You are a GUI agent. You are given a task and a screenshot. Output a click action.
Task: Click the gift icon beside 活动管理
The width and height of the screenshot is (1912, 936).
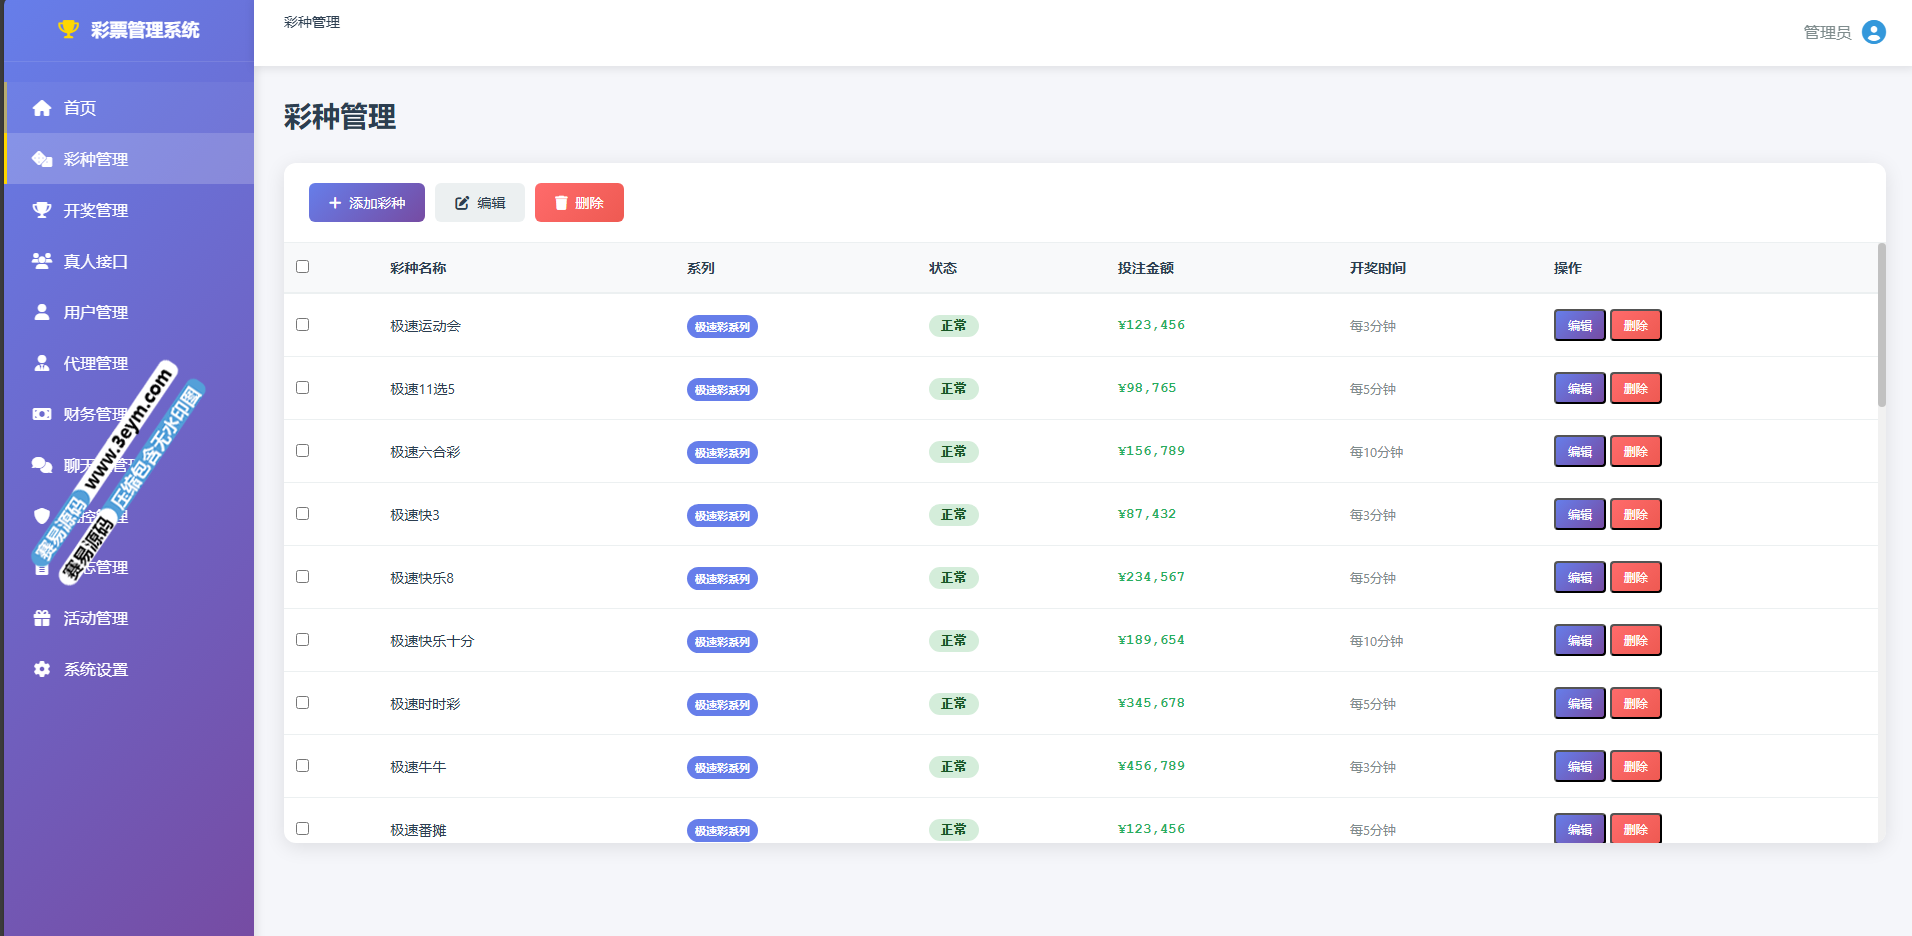click(42, 618)
